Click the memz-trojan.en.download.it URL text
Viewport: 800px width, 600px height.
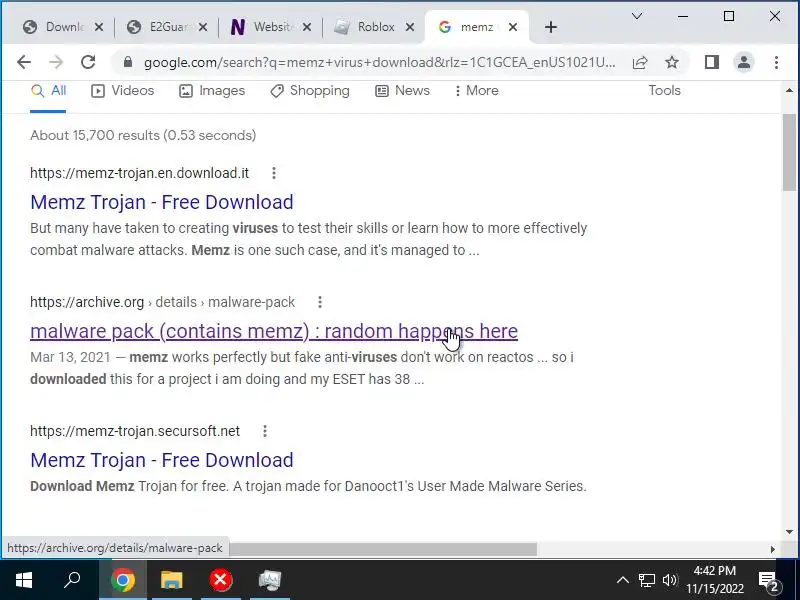coord(139,173)
